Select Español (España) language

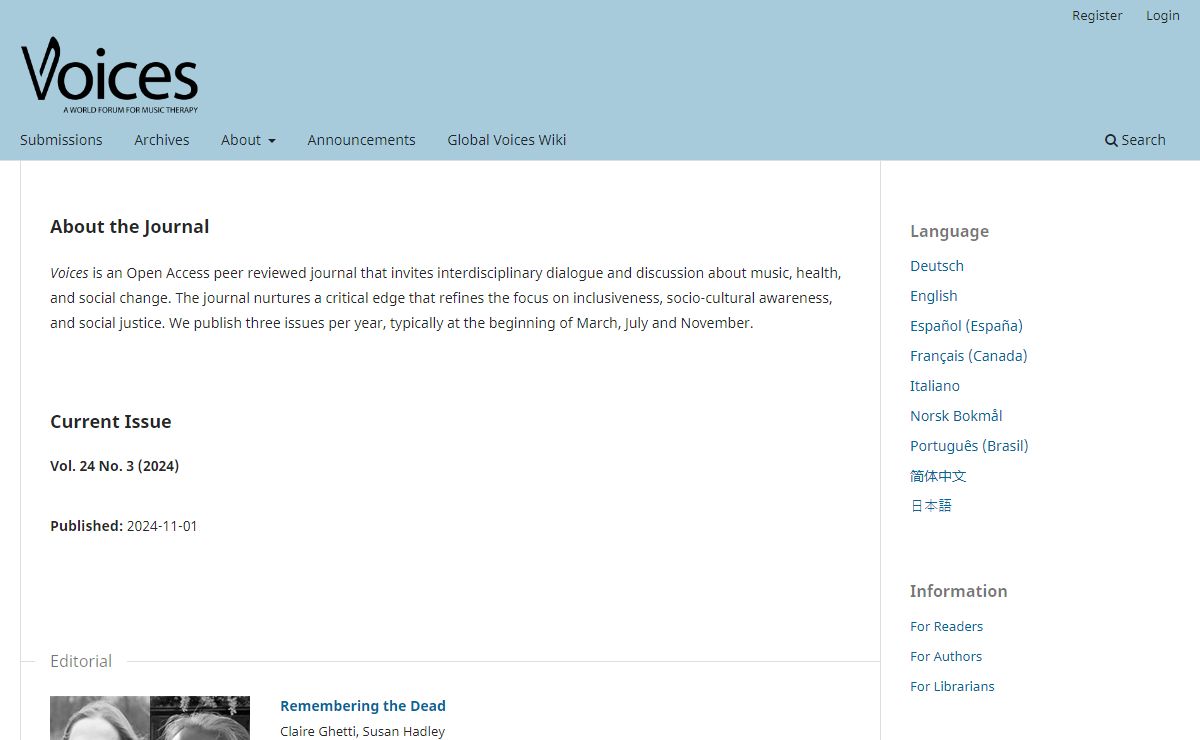tap(966, 326)
